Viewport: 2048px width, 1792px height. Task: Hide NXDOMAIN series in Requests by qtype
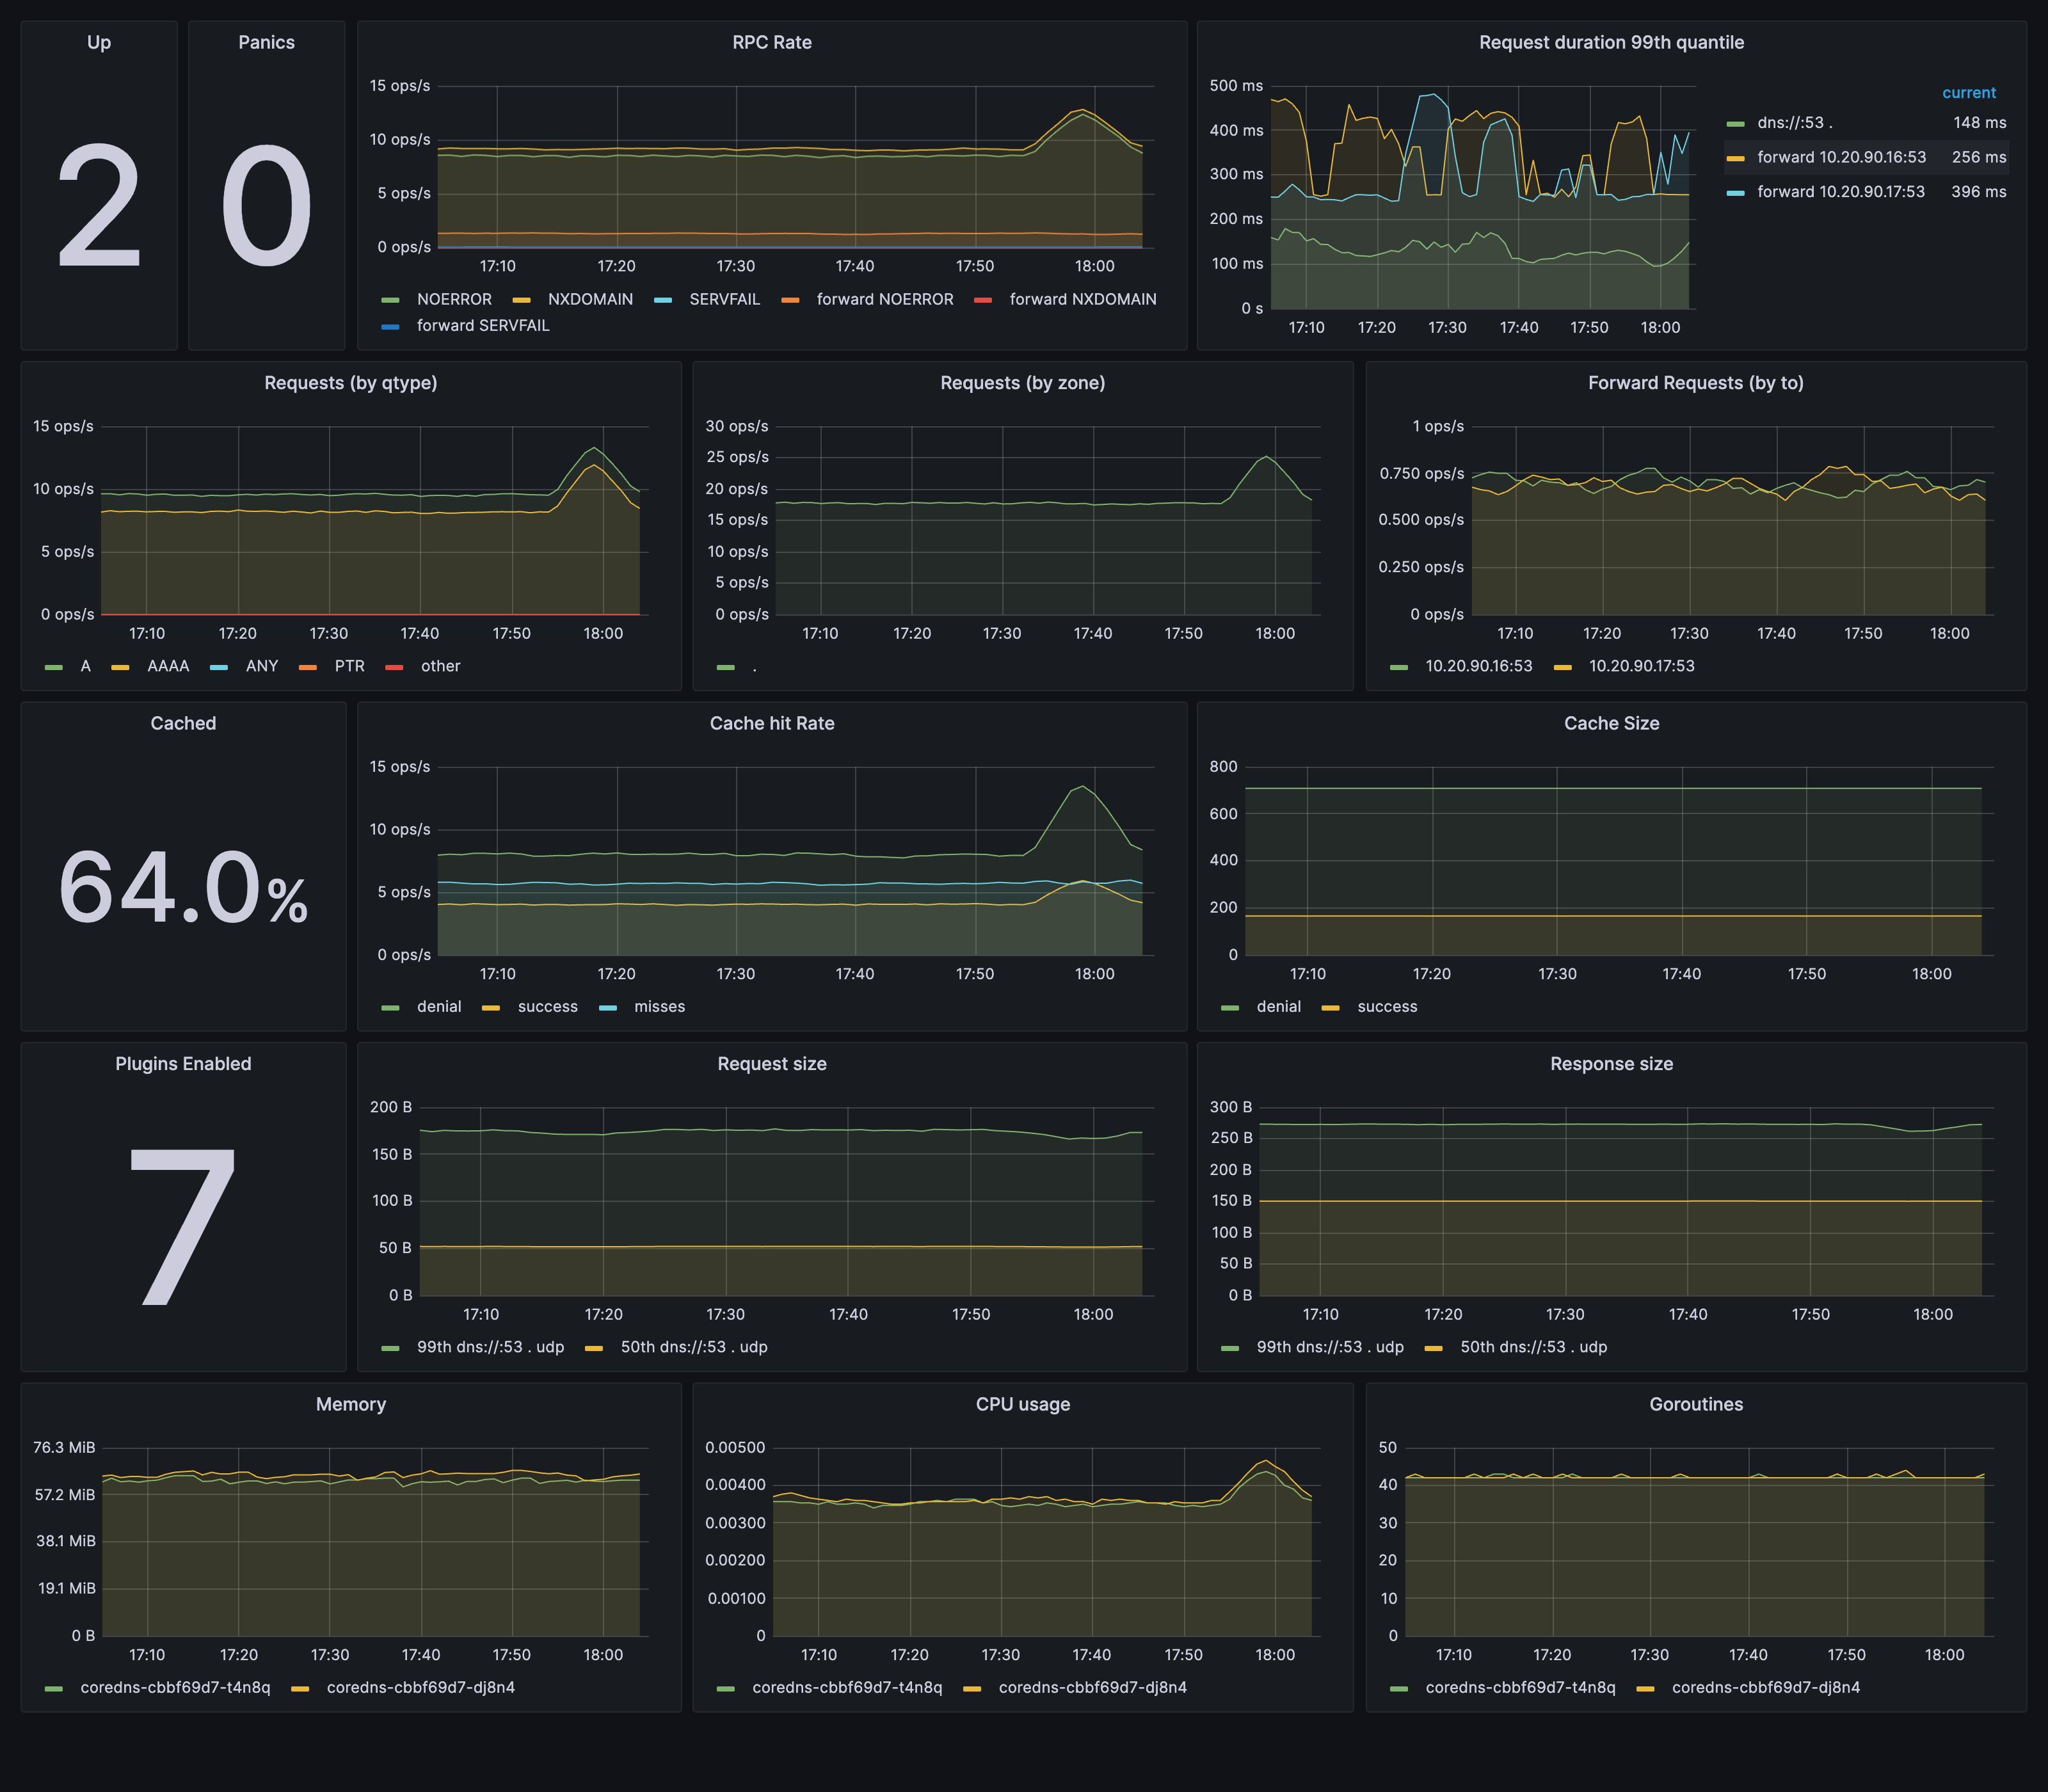(x=168, y=665)
